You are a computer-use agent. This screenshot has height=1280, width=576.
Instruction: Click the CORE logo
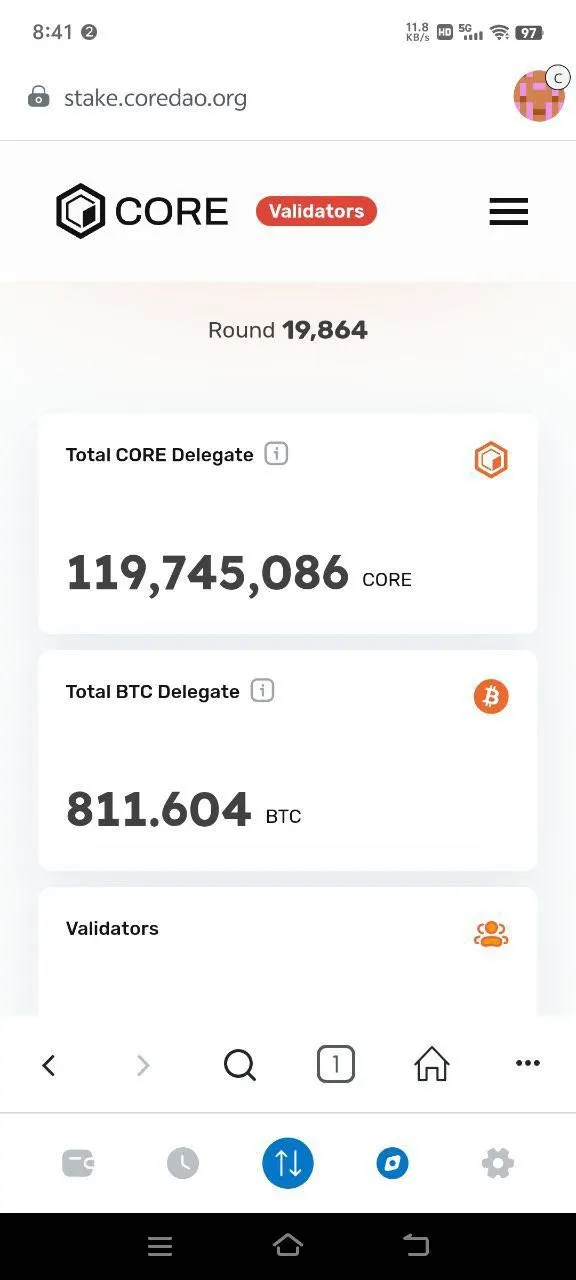(142, 211)
